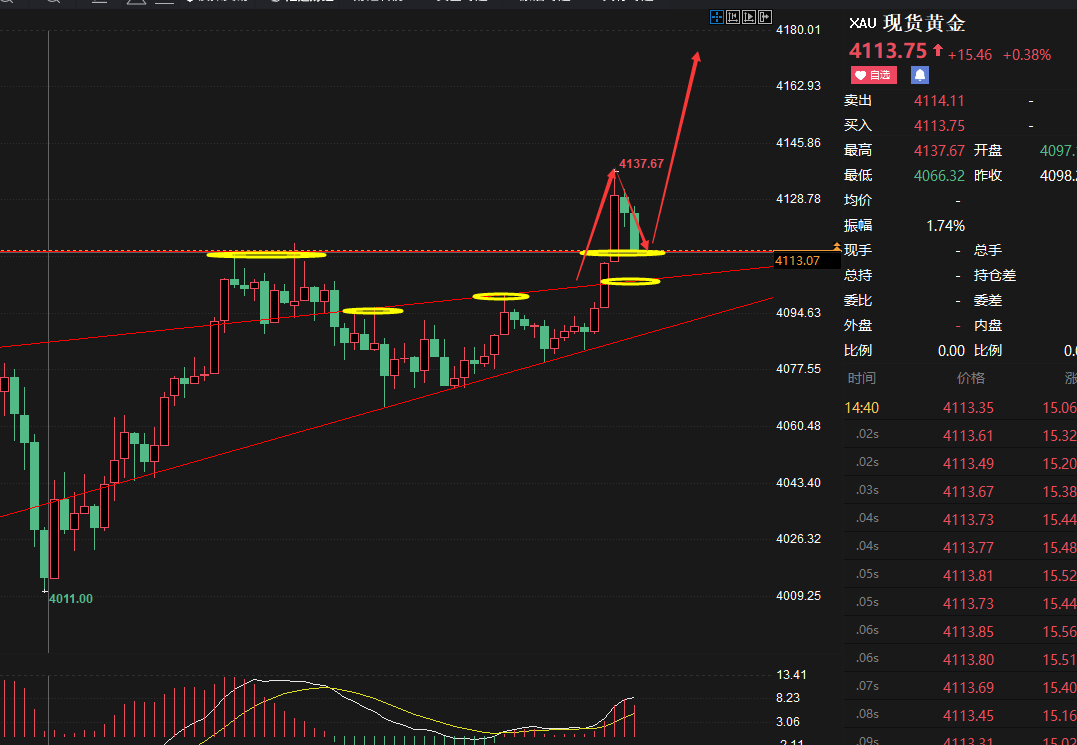Set a price alert with bell icon

[920, 75]
